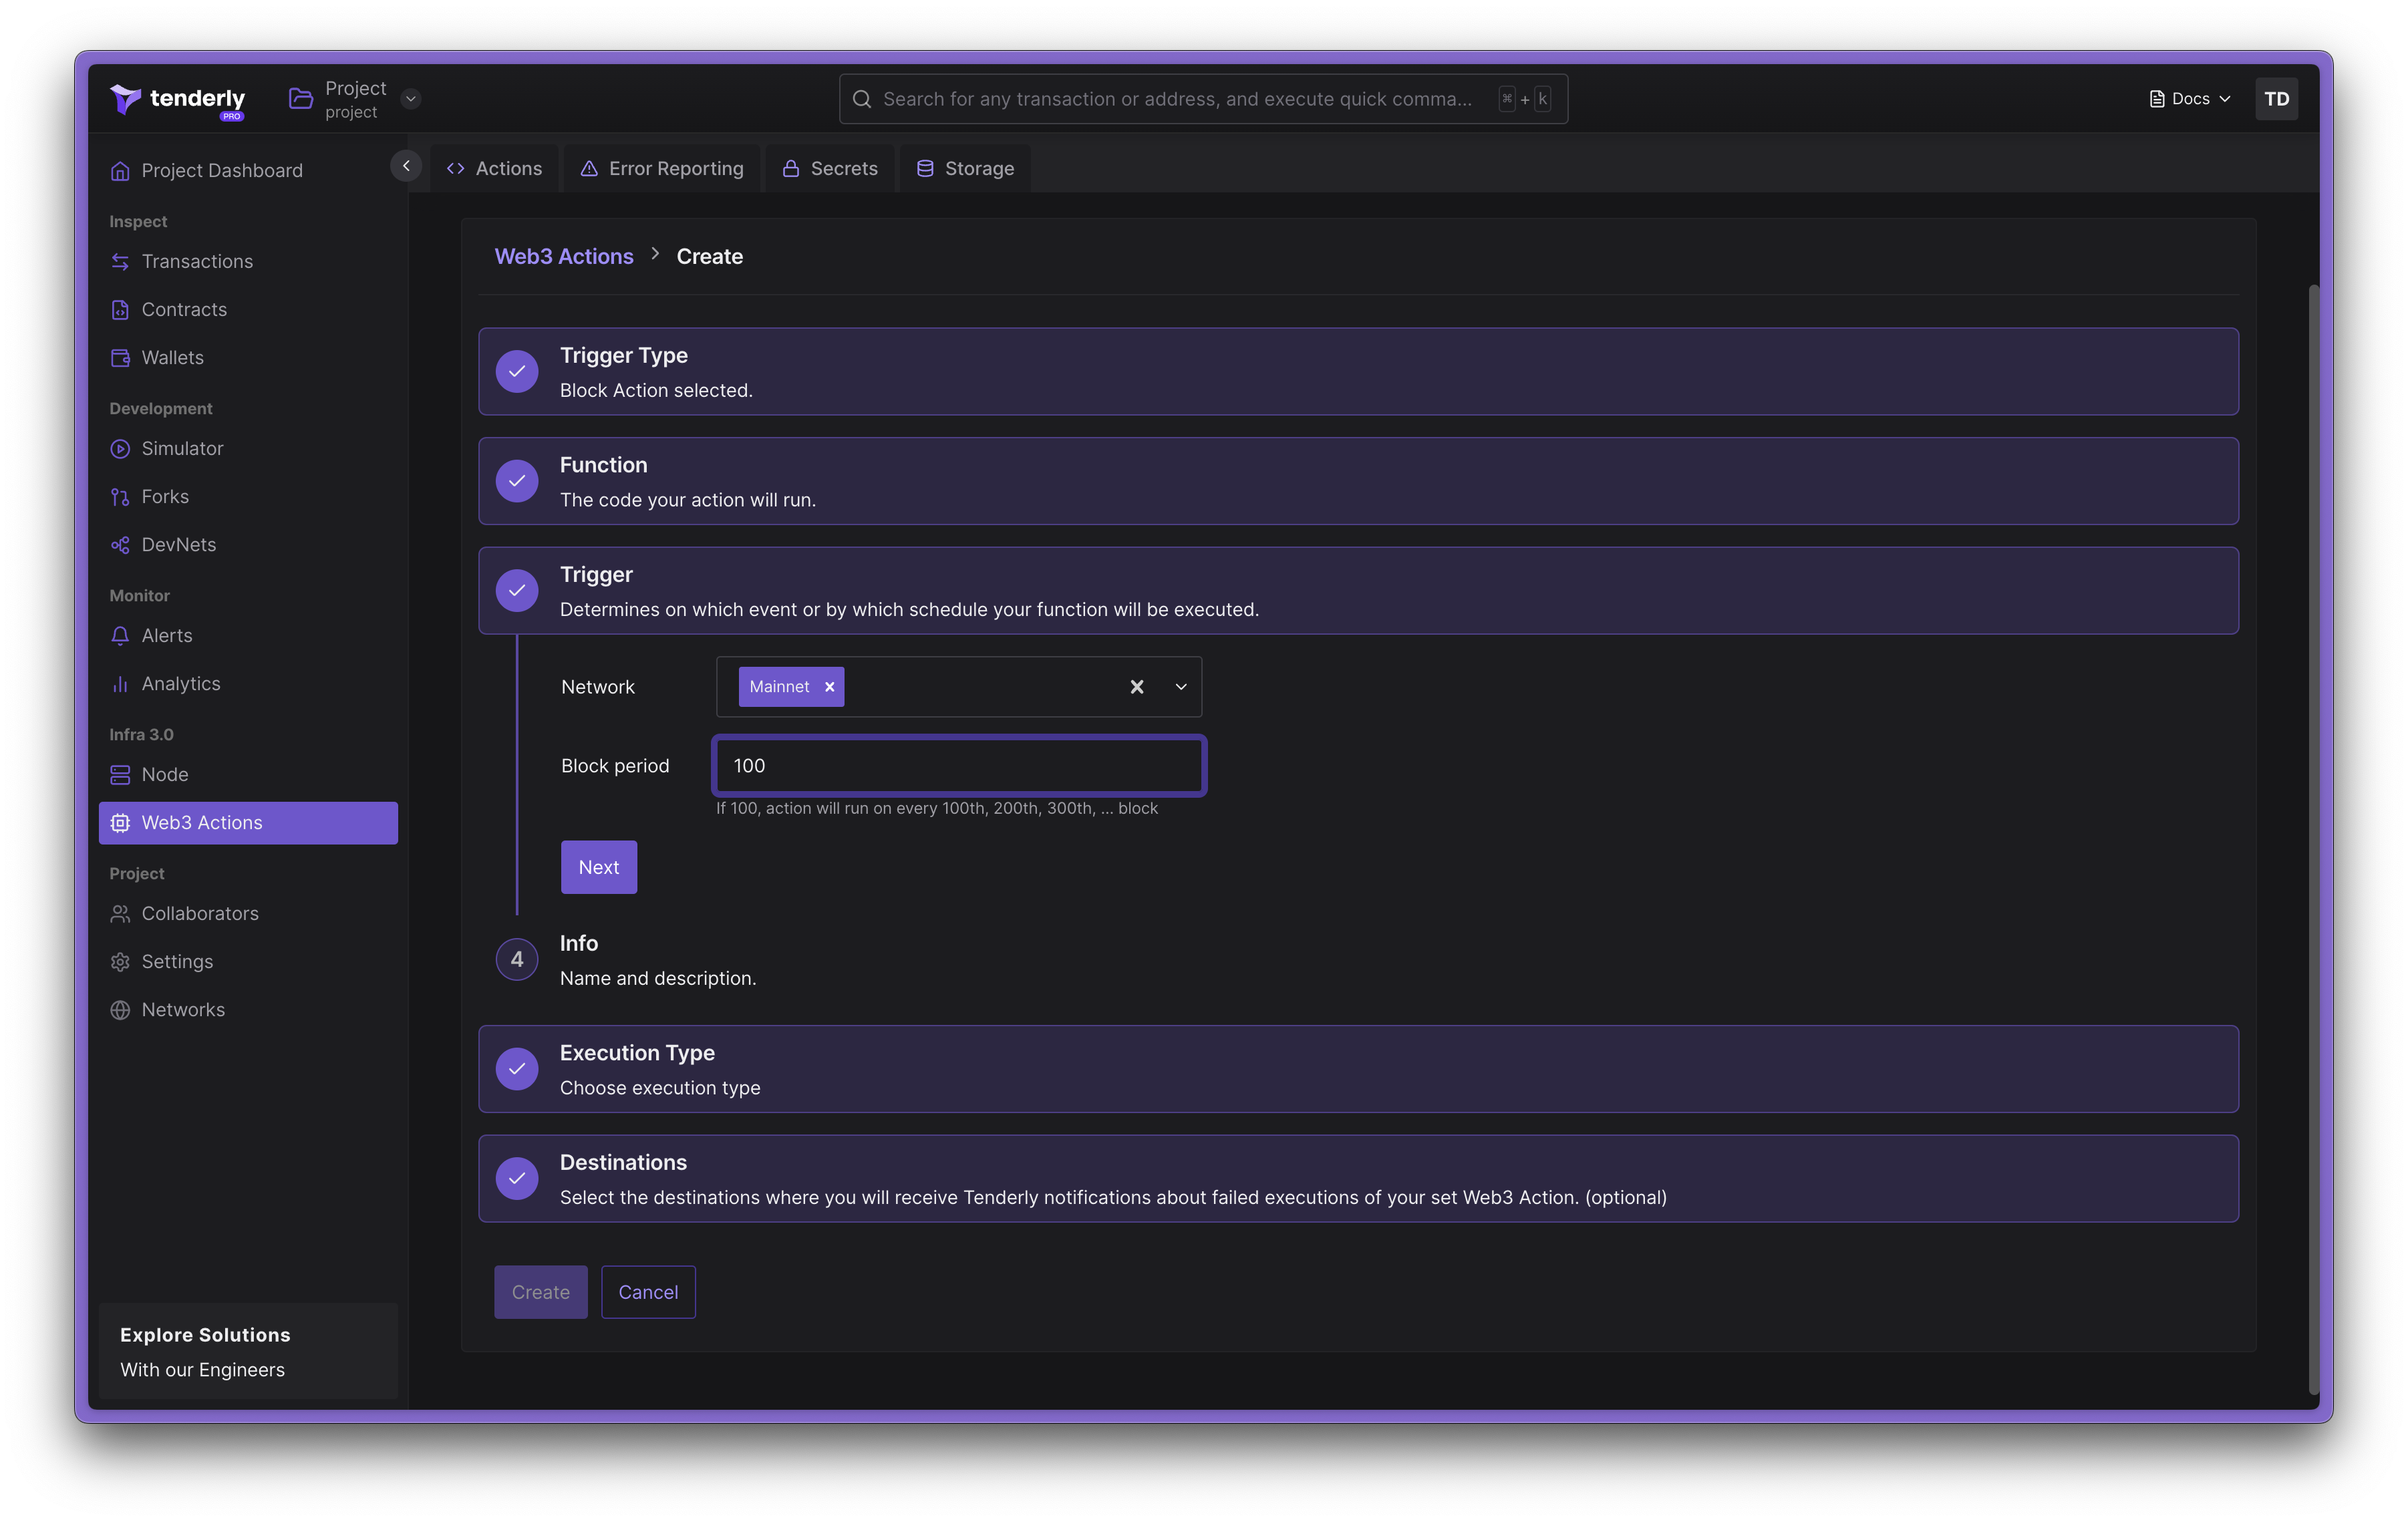Click the Web3 Actions icon in sidebar
The width and height of the screenshot is (2408, 1522).
click(119, 820)
